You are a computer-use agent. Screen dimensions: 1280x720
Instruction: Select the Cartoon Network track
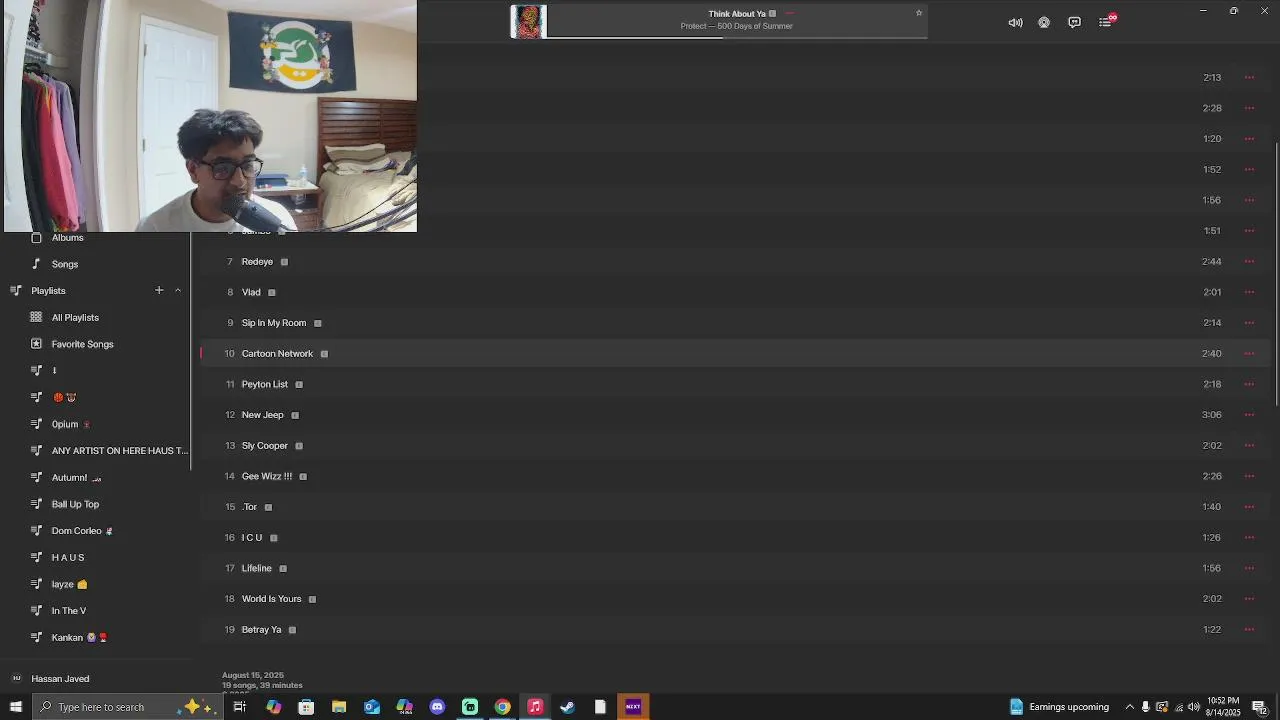(735, 354)
